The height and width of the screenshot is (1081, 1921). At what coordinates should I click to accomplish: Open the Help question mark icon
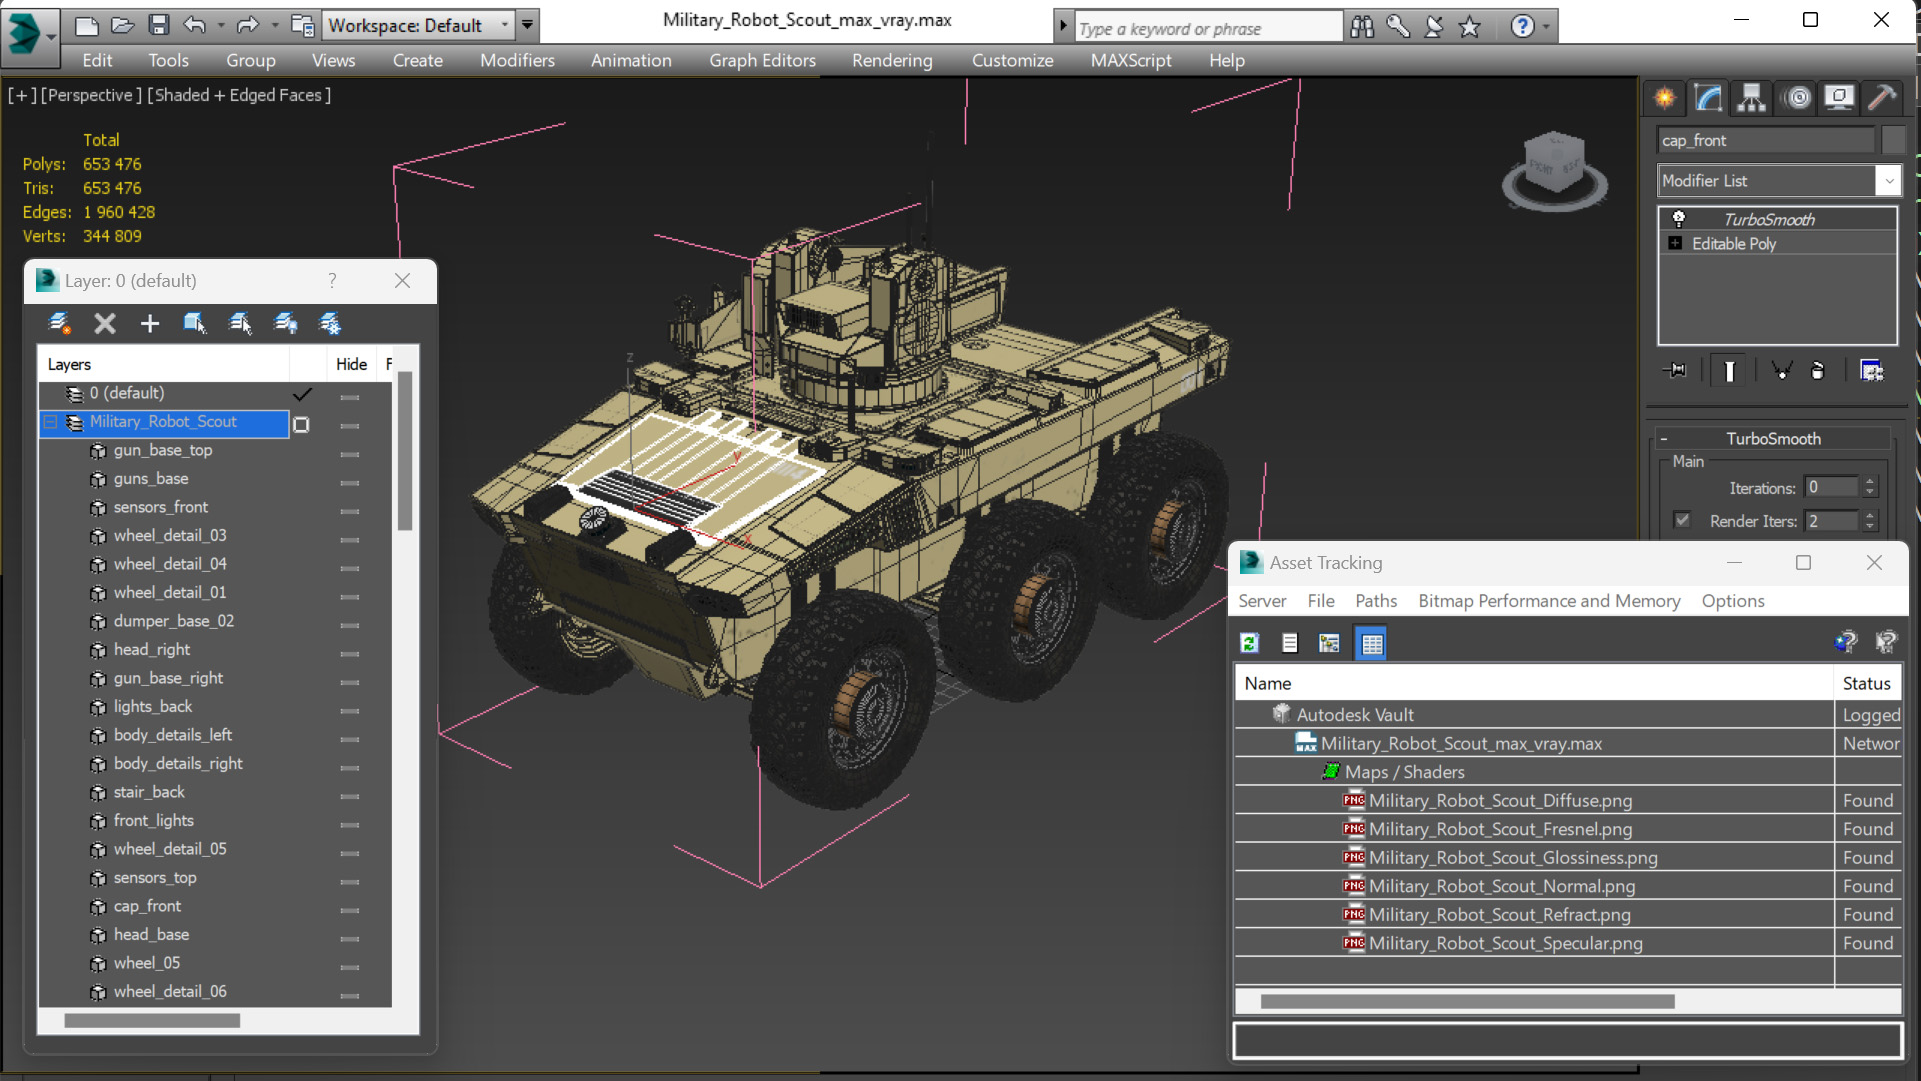pyautogui.click(x=1522, y=27)
